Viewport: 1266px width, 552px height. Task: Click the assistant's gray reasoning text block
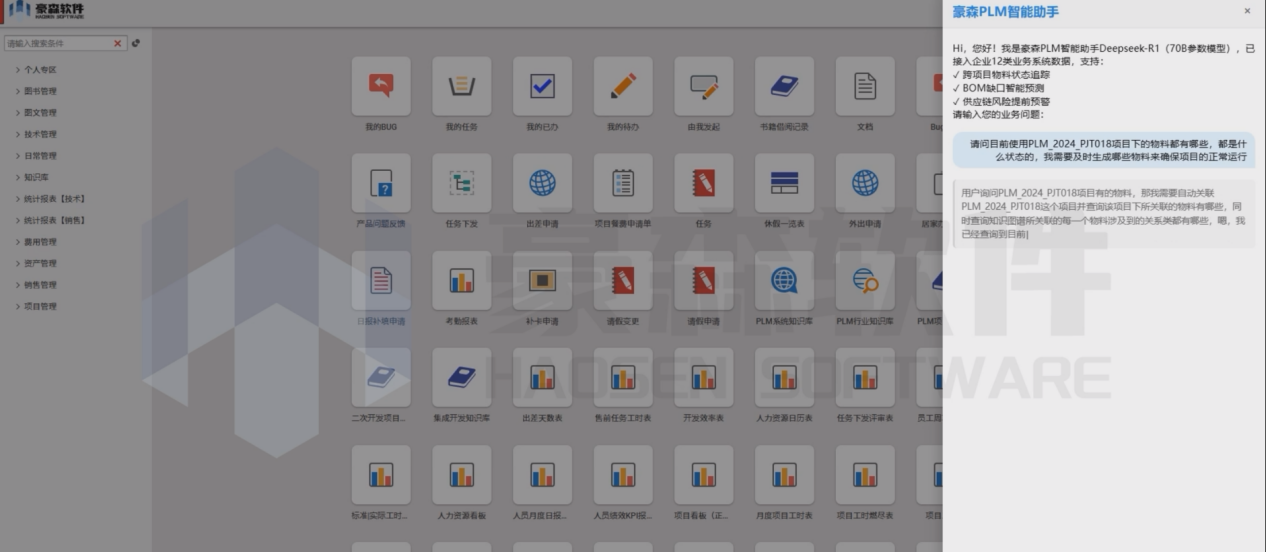[1104, 213]
